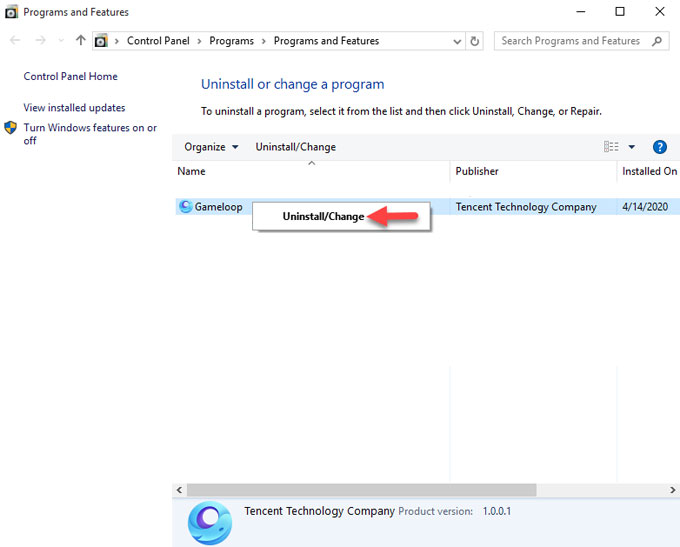Click the Back navigation arrow

(15, 41)
